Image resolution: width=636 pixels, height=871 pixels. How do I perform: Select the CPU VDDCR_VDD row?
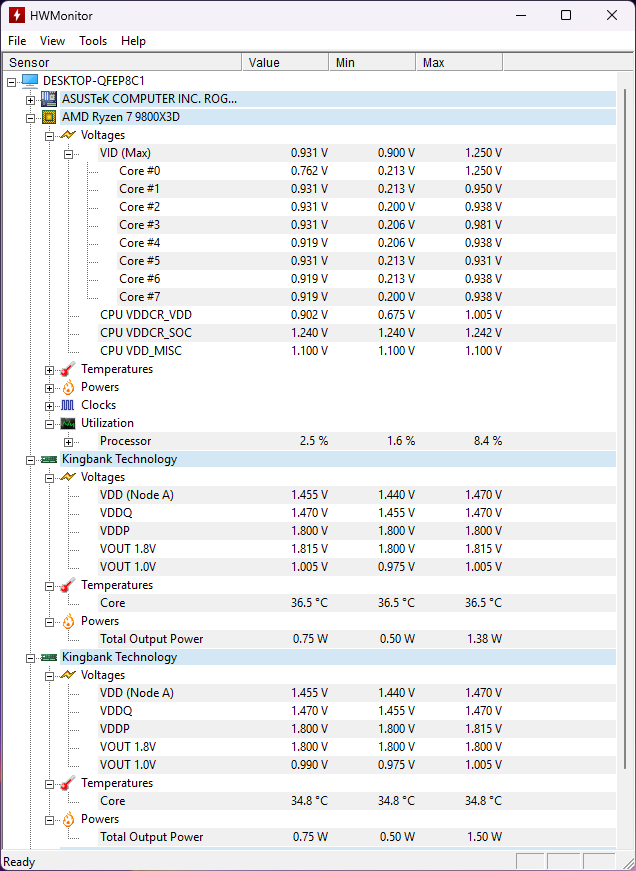pyautogui.click(x=357, y=315)
